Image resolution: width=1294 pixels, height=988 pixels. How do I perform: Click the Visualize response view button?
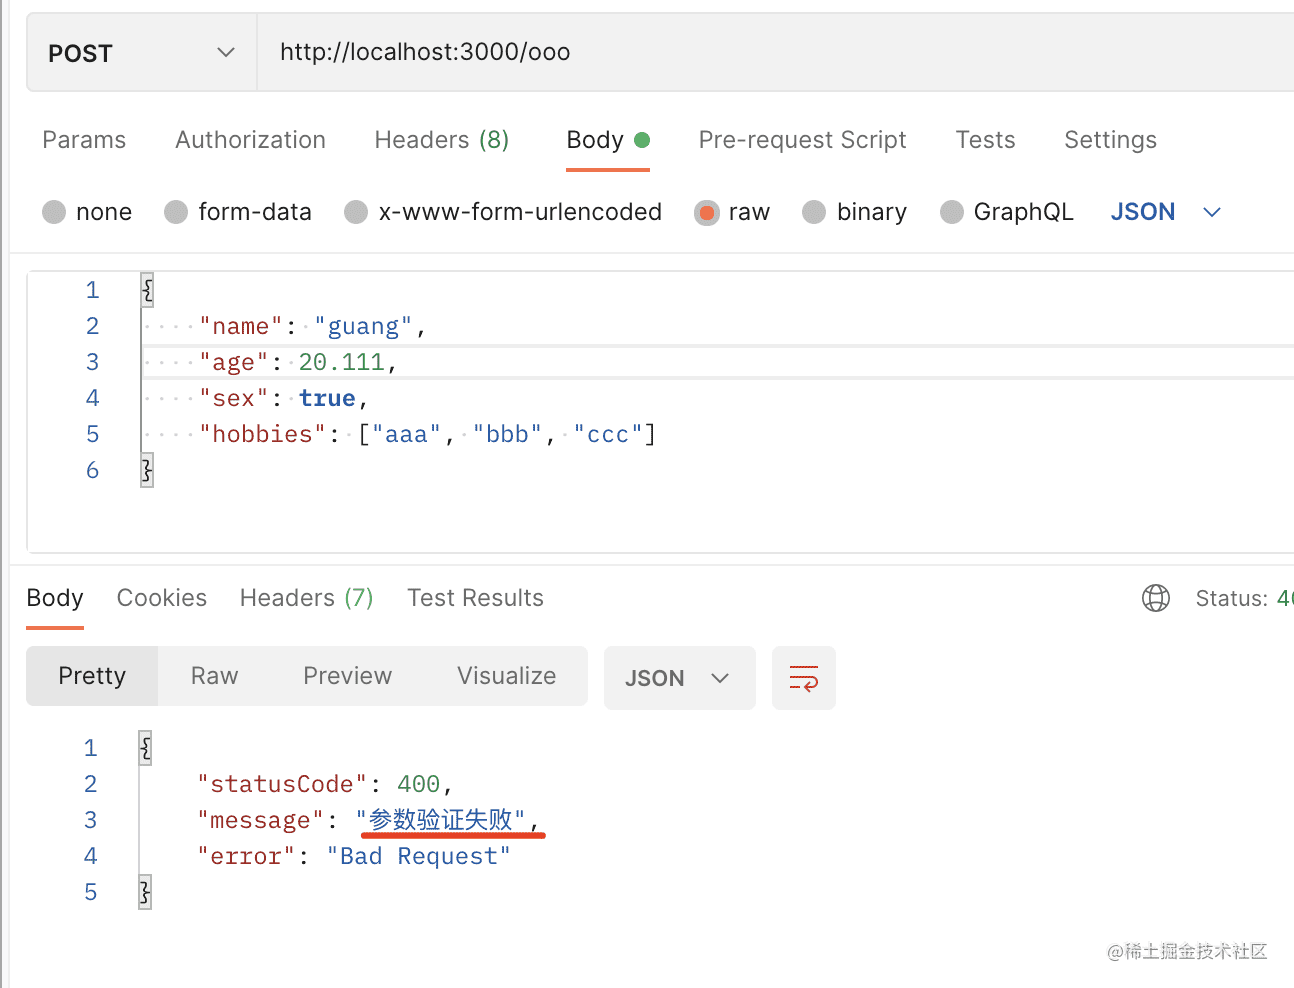pyautogui.click(x=506, y=676)
